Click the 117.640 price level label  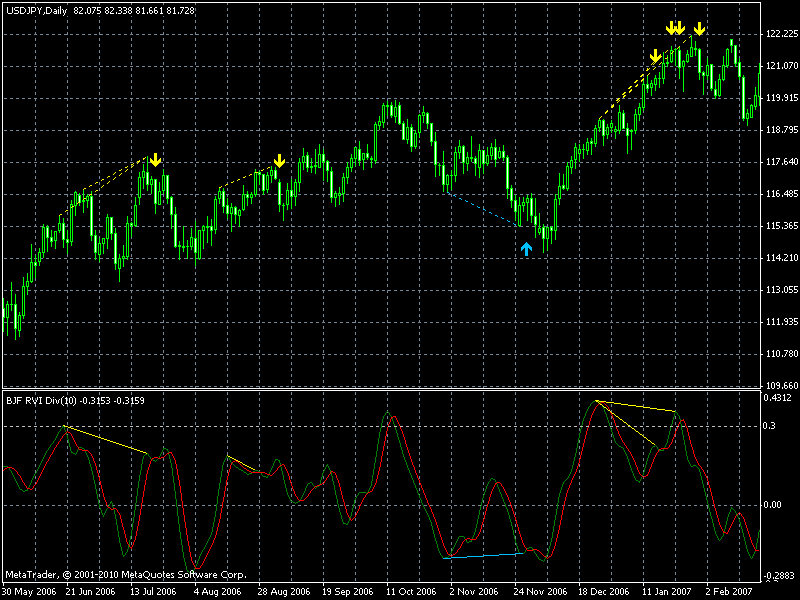782,162
